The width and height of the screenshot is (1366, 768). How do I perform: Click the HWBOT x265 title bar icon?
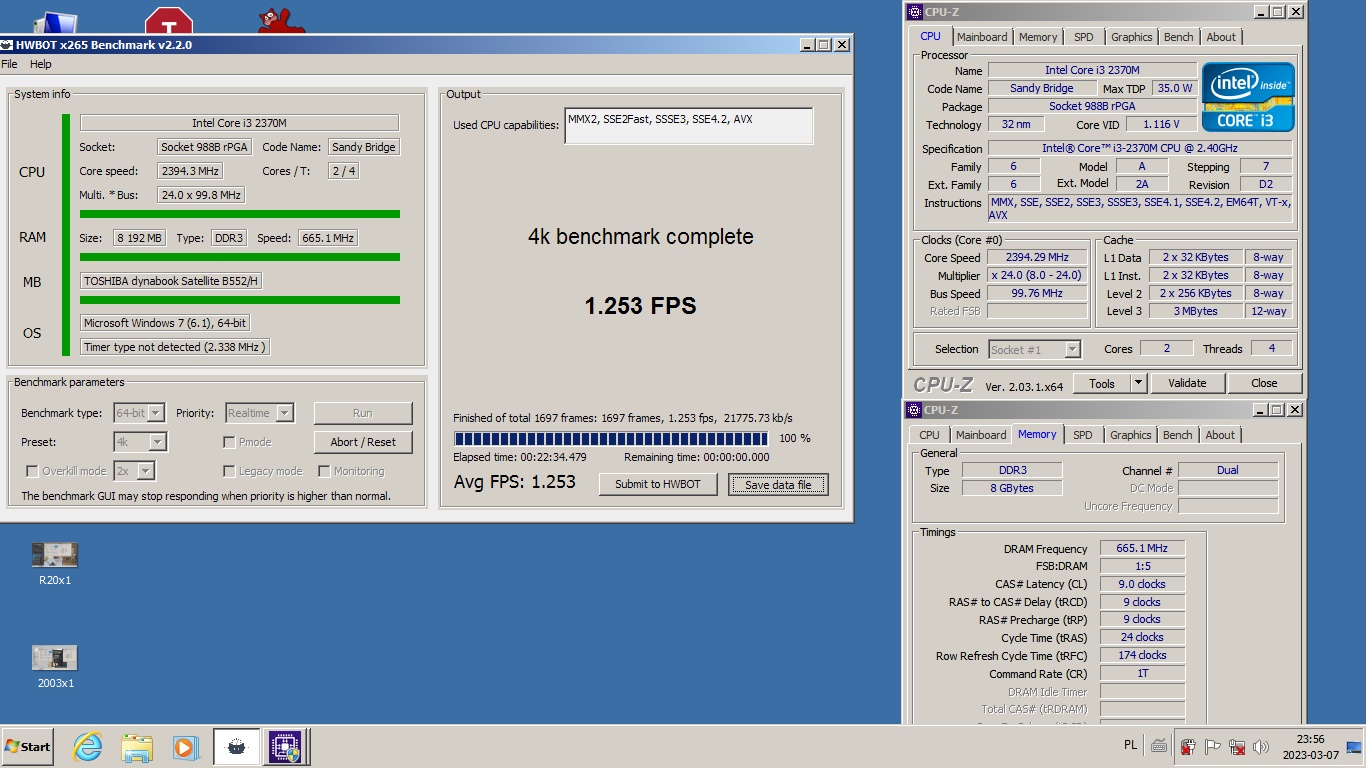pos(7,45)
